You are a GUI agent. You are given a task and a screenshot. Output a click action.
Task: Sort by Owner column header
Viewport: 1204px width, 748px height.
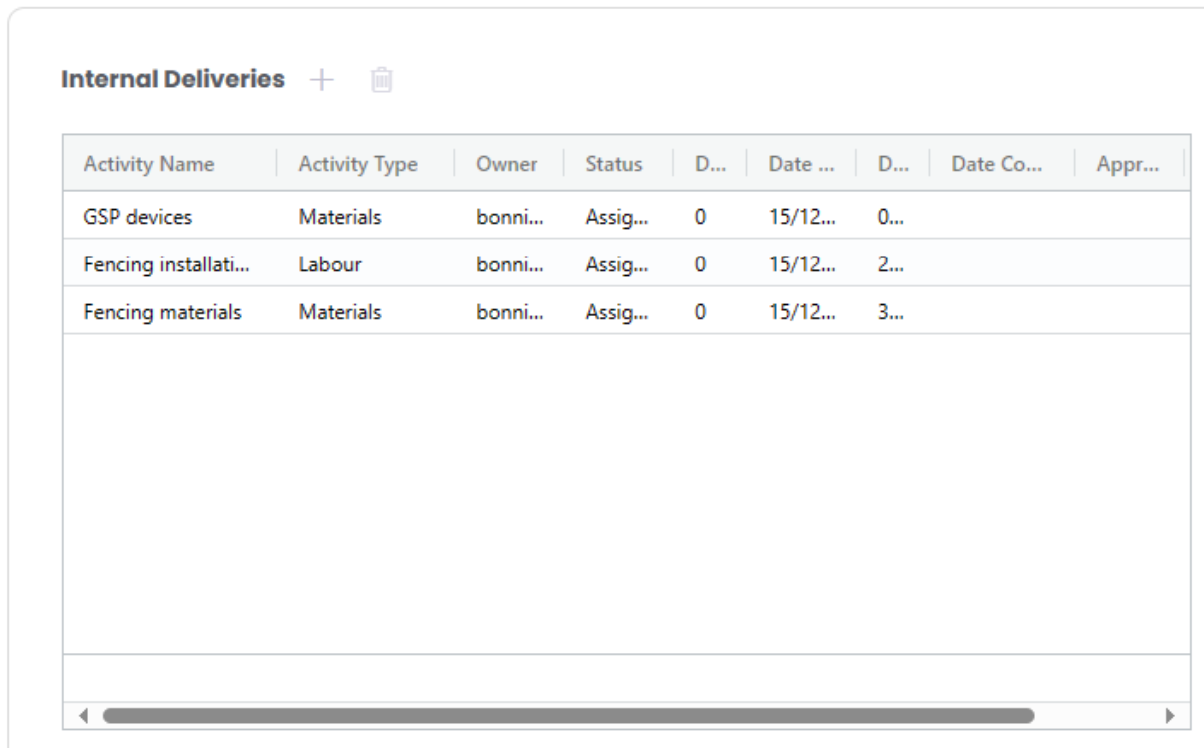(509, 165)
